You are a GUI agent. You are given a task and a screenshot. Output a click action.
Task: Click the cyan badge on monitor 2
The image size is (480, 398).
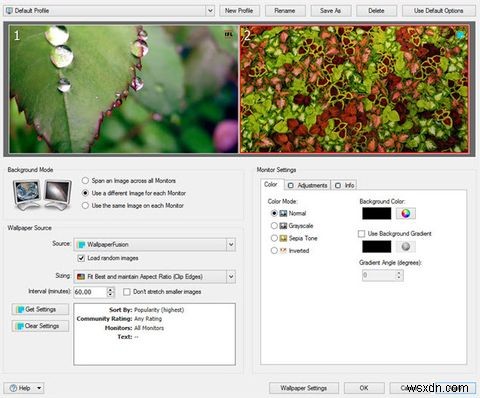460,35
